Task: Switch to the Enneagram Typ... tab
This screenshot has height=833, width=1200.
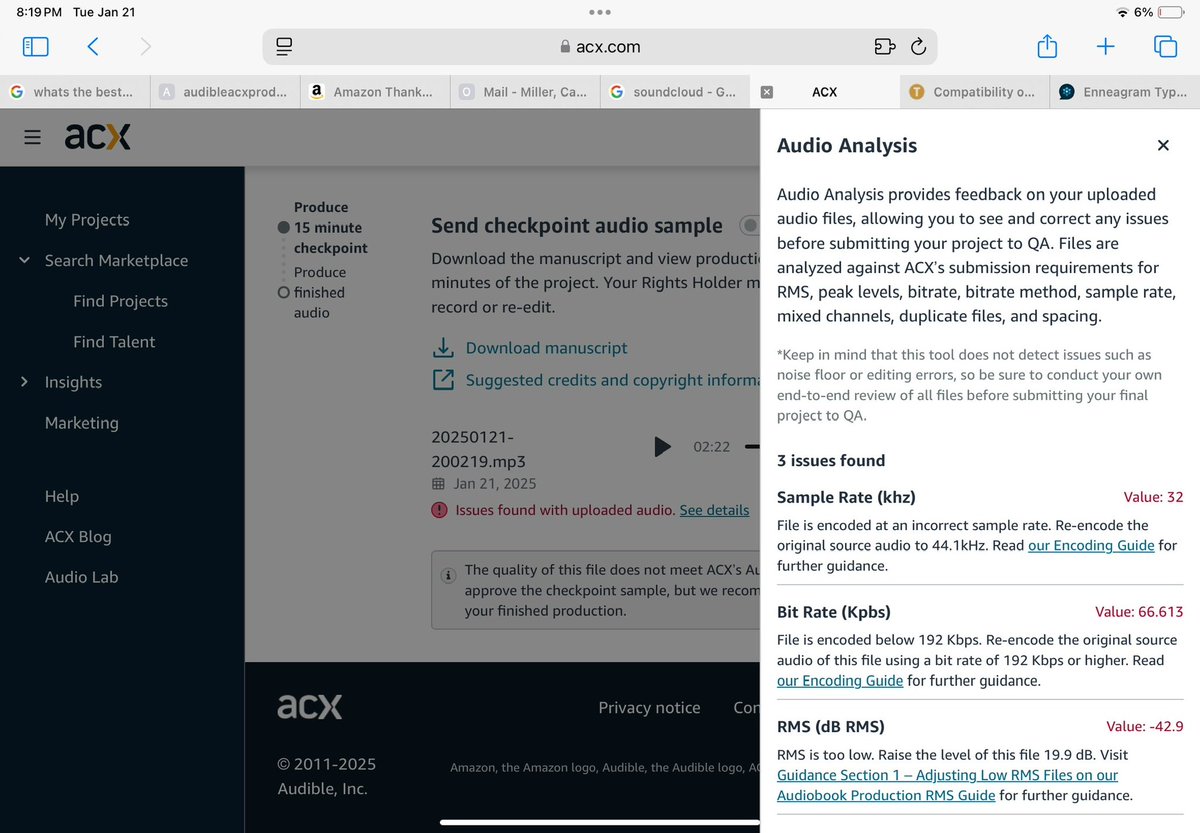Action: point(1125,91)
